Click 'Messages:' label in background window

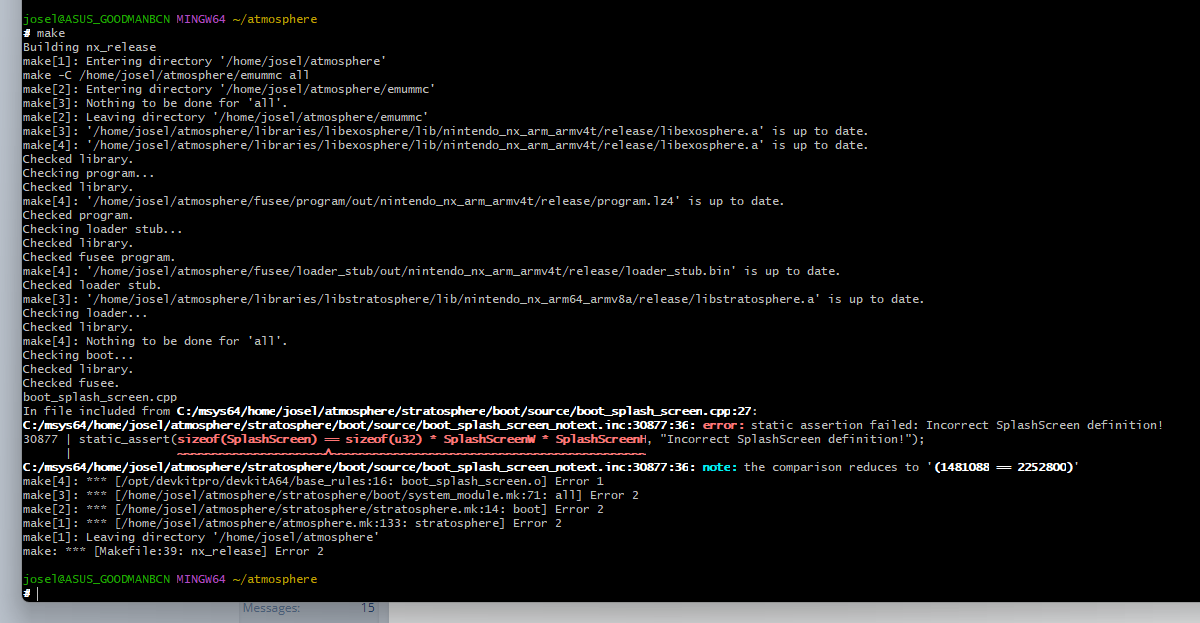pyautogui.click(x=271, y=607)
